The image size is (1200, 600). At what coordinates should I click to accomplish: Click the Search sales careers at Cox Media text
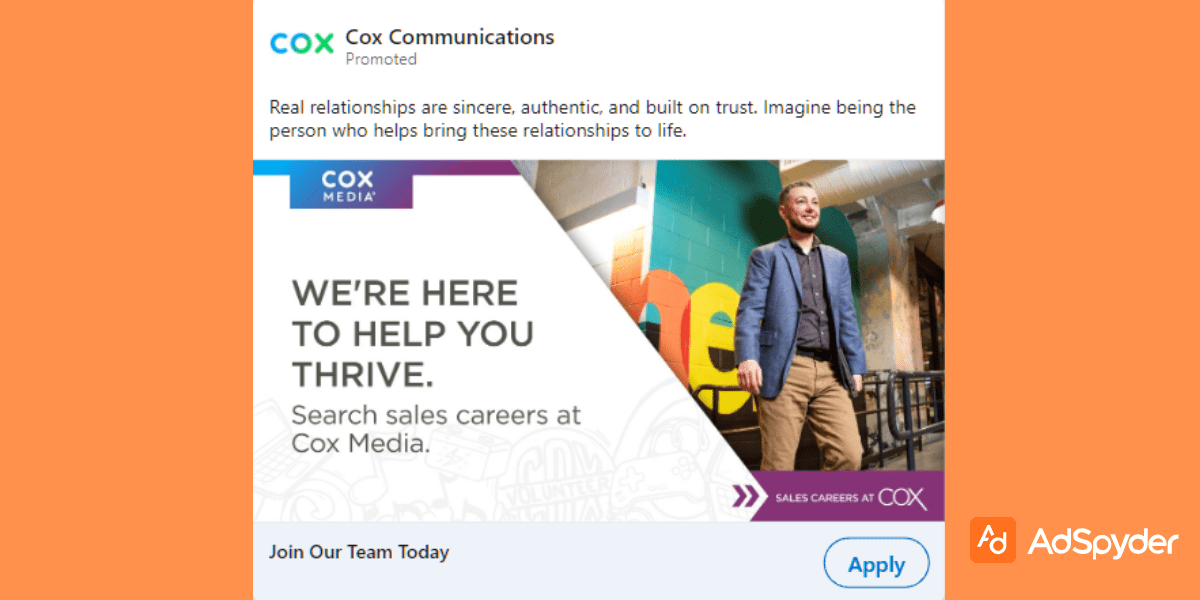pyautogui.click(x=435, y=428)
